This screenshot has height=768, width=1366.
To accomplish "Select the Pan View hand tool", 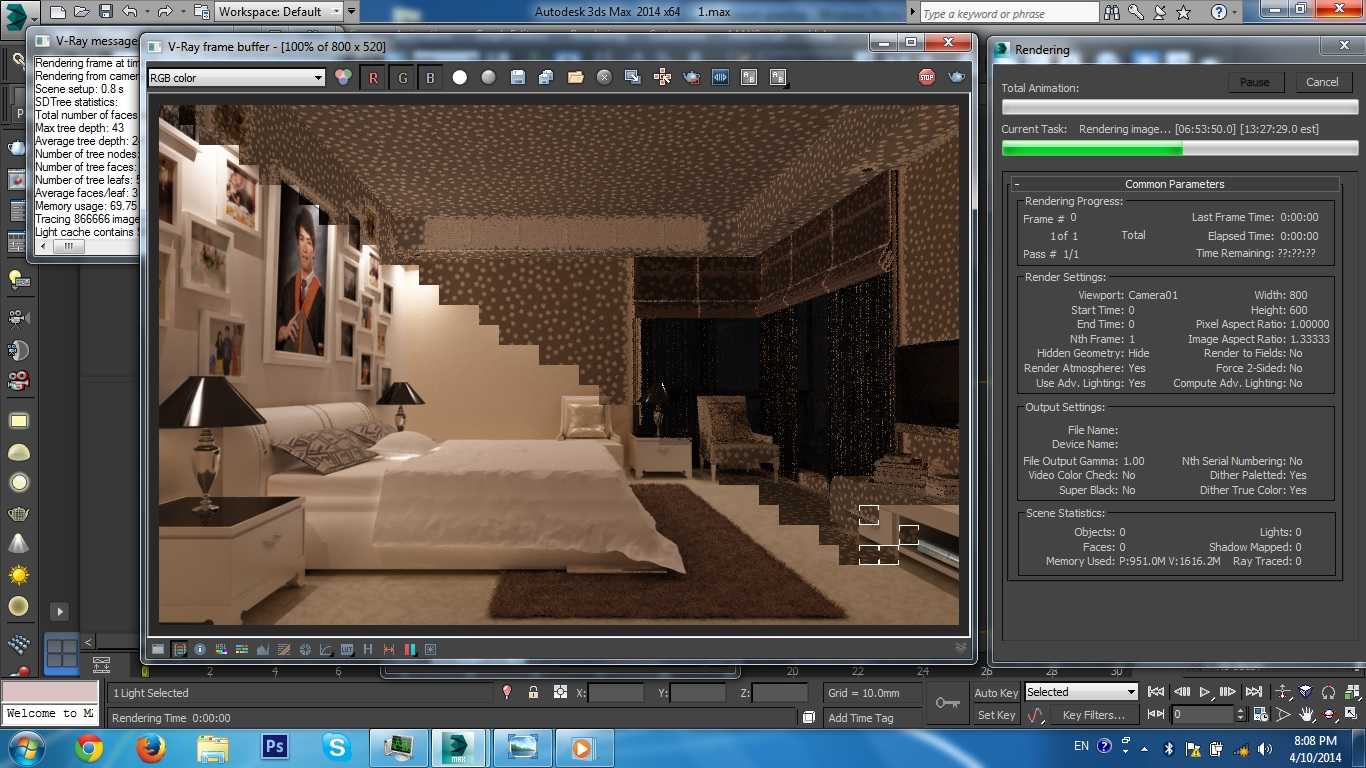I will (x=1307, y=714).
